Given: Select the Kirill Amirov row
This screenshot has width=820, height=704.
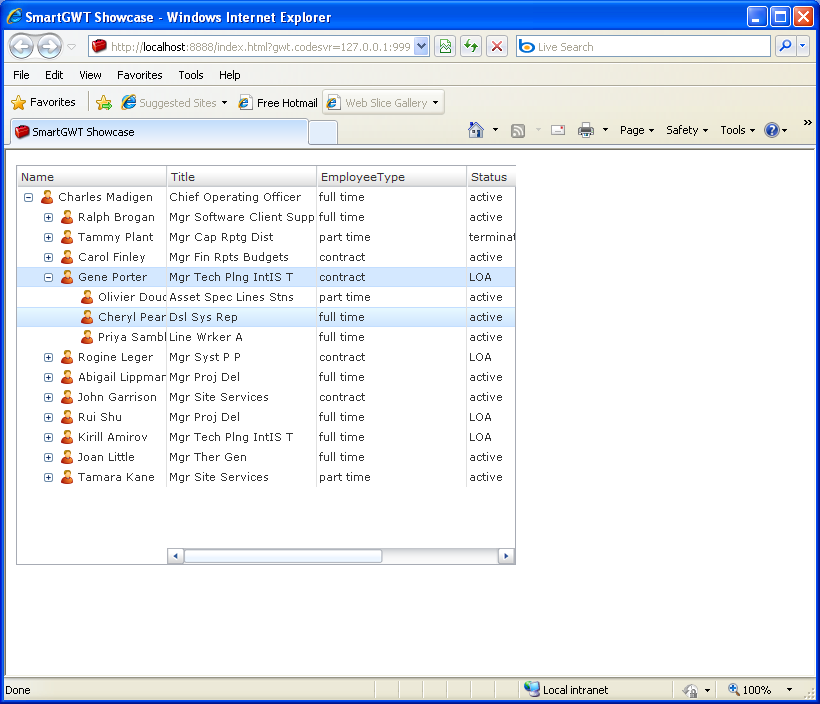Looking at the screenshot, I should [266, 437].
